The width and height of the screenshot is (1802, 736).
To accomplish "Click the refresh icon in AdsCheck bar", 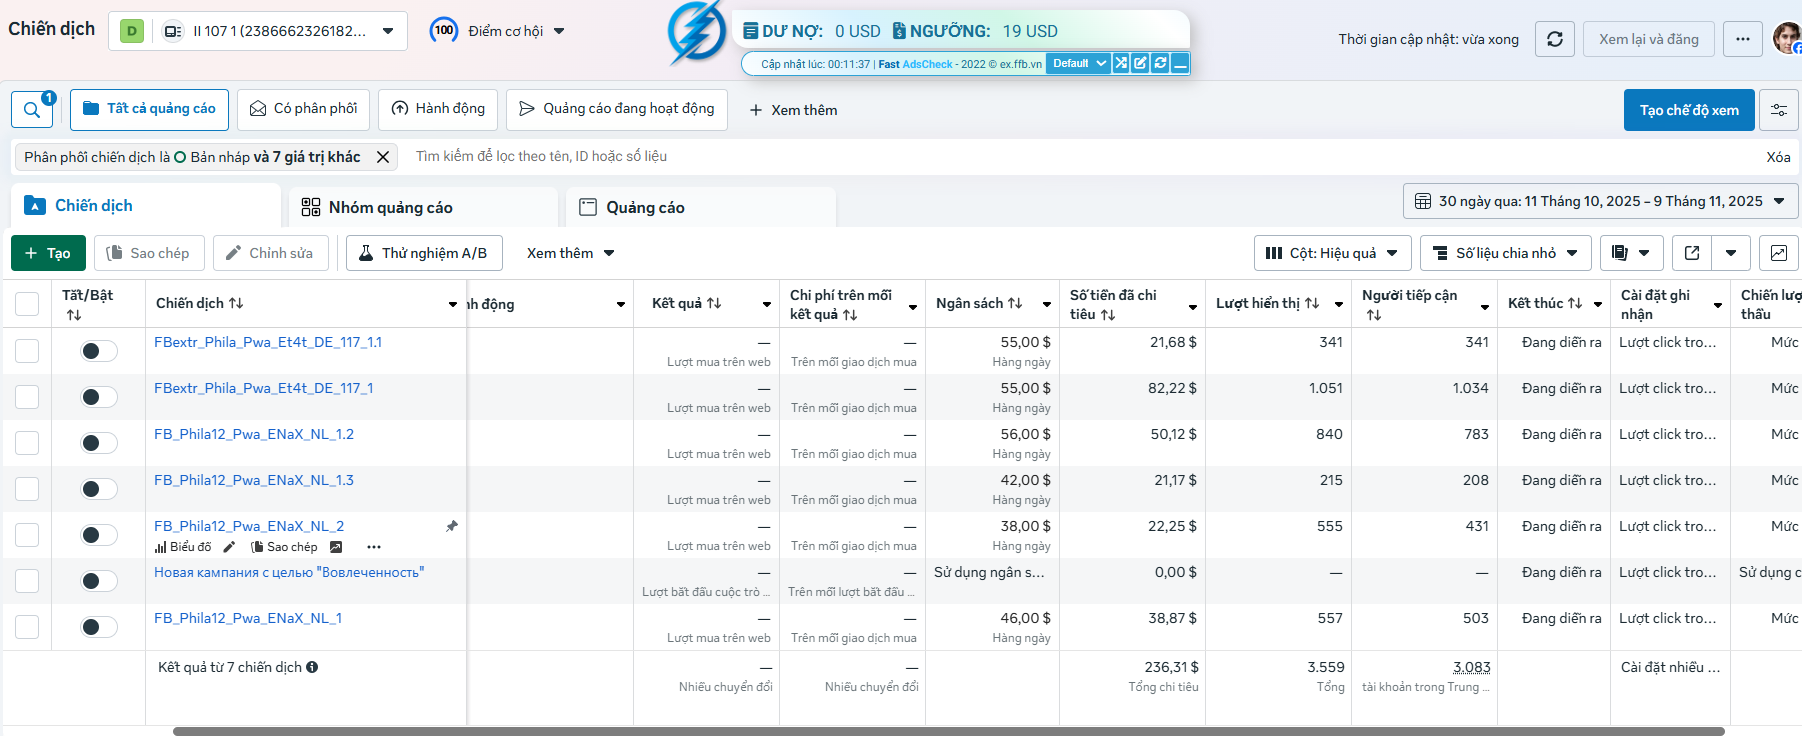I will [1160, 63].
